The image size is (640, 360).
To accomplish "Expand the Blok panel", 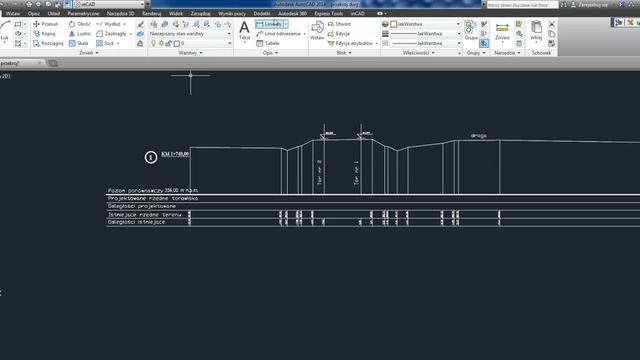I will pyautogui.click(x=344, y=53).
